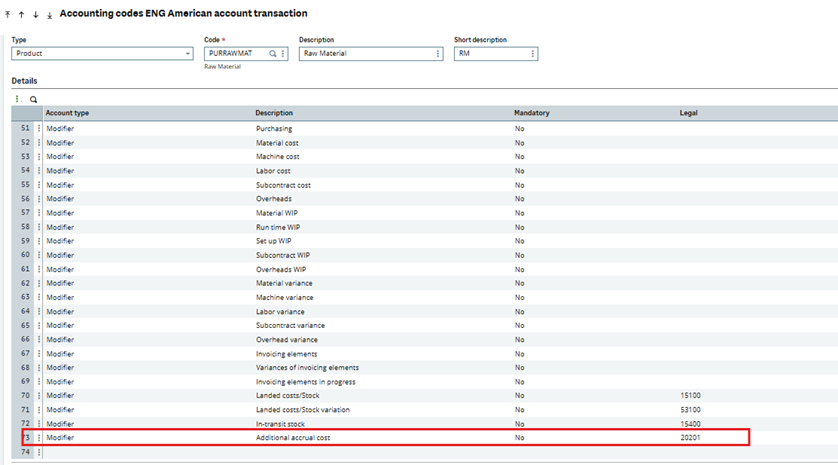Viewport: 838px width, 465px height.
Task: Open row 74 empty line actions menu
Action: (x=39, y=452)
